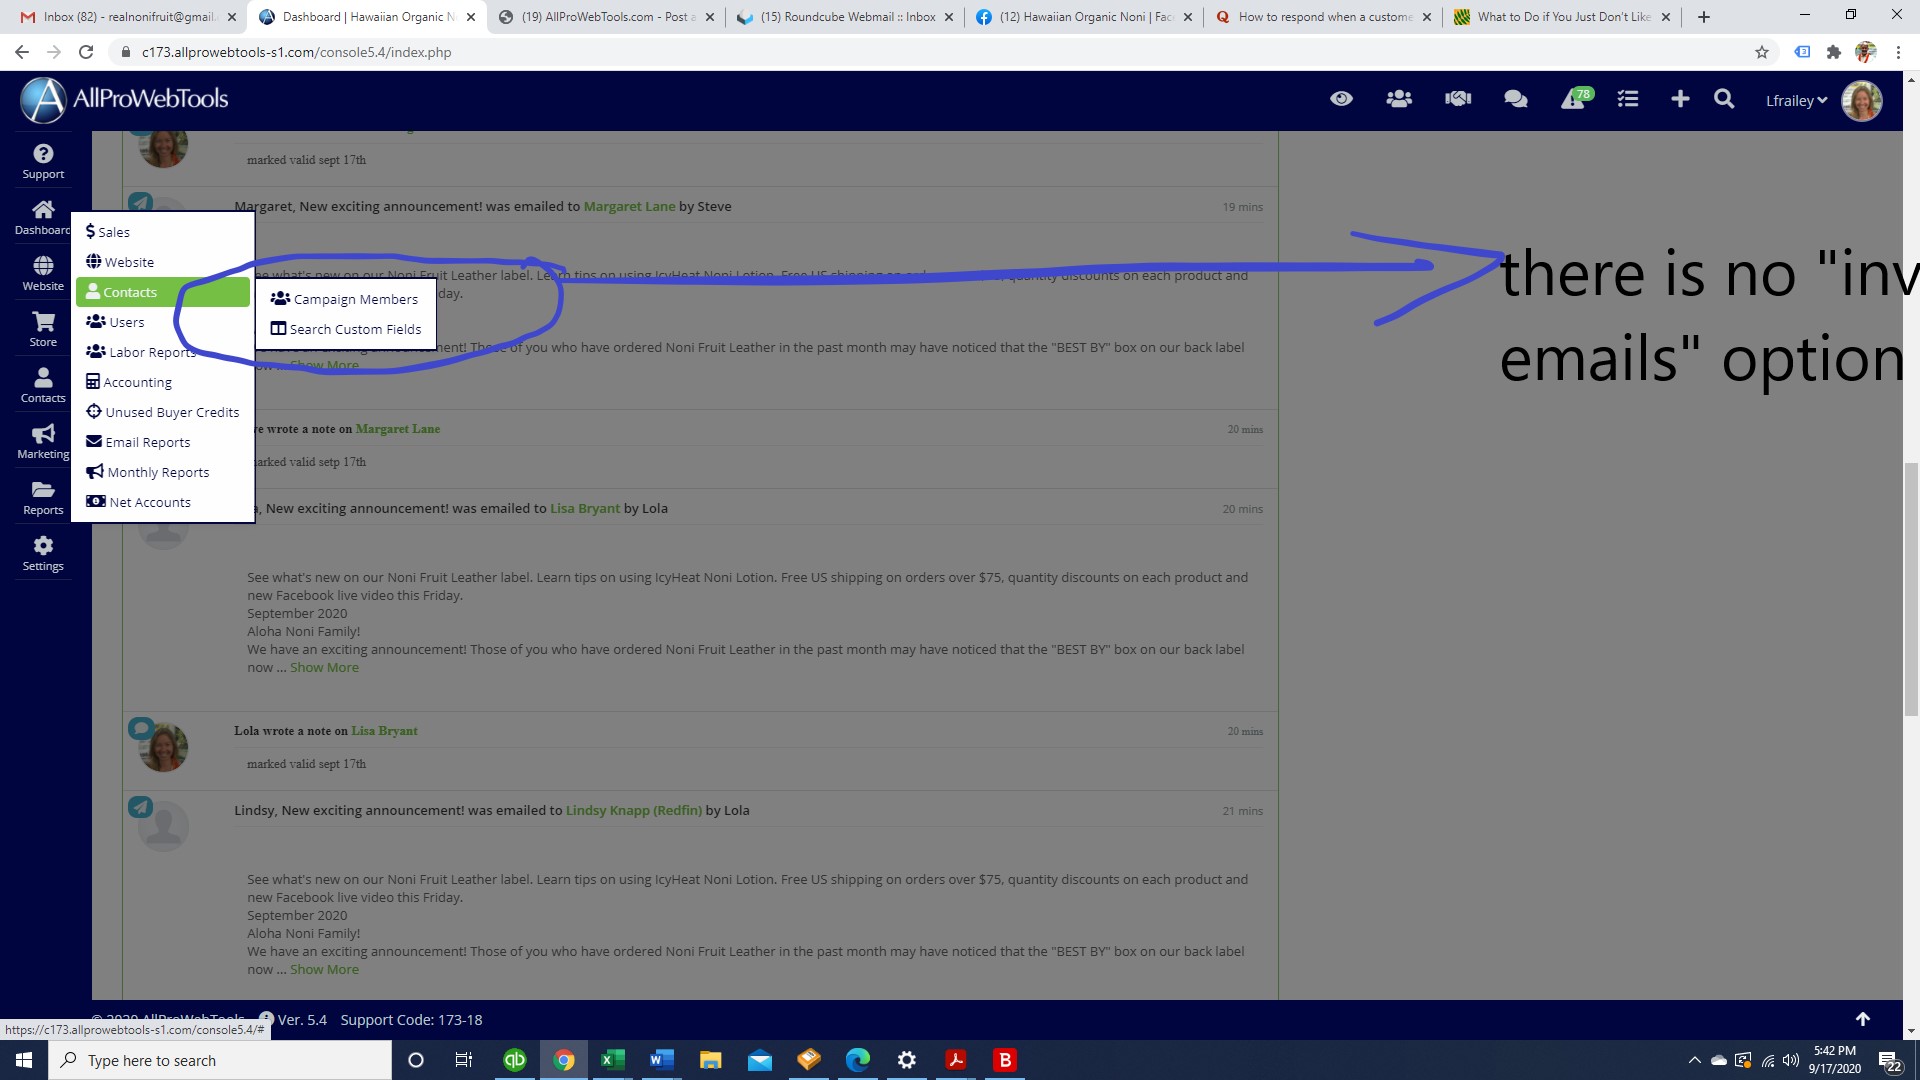Screen dimensions: 1920x1080
Task: Open Support in the left sidebar
Action: (x=43, y=162)
